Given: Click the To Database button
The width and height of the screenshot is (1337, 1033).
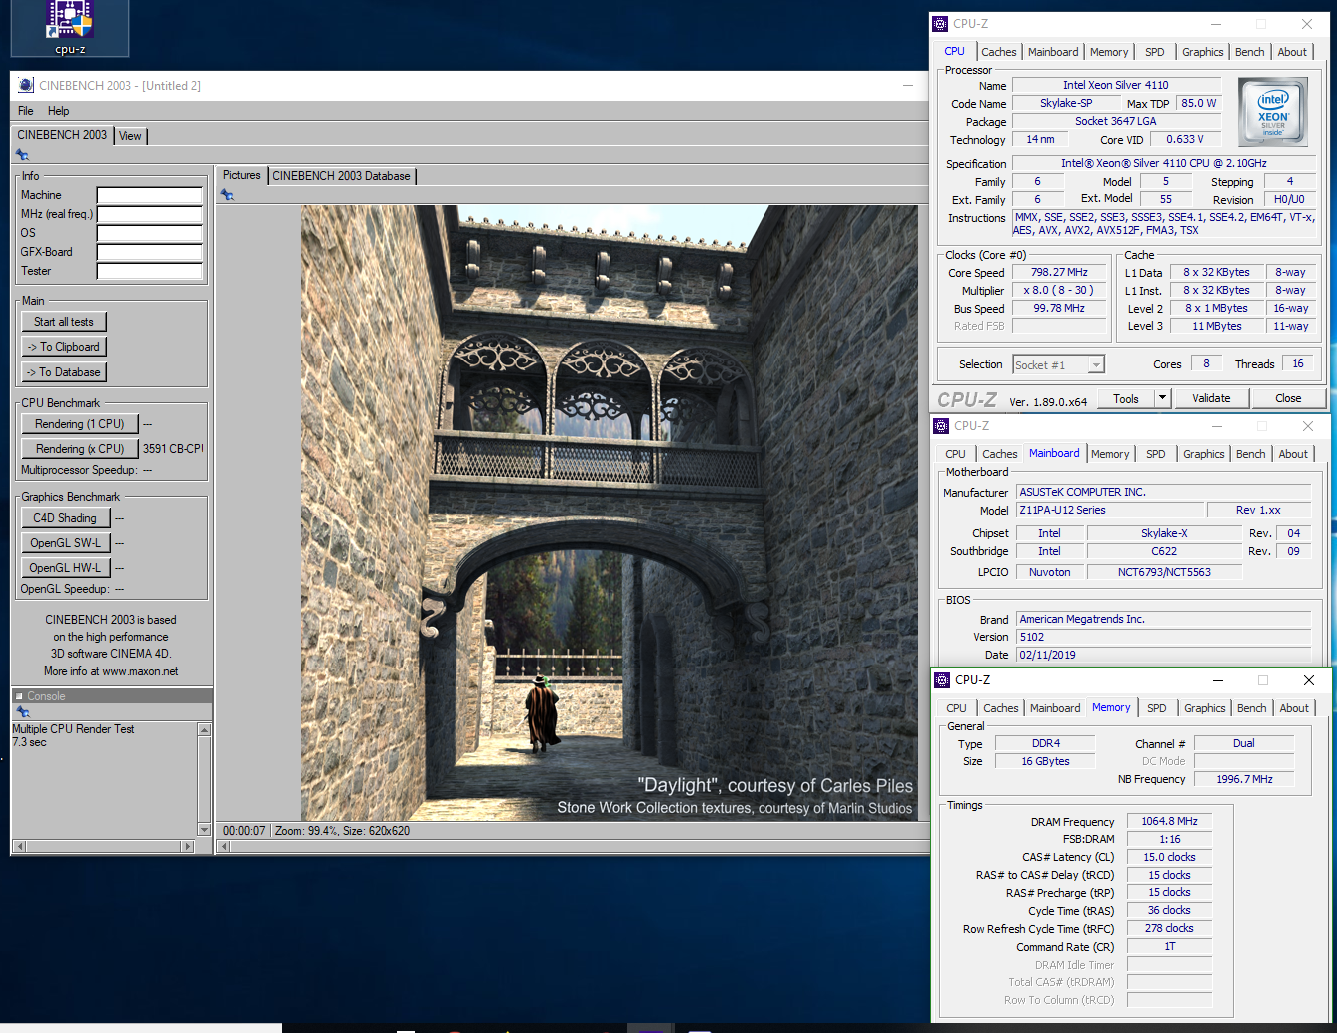Looking at the screenshot, I should pos(64,372).
